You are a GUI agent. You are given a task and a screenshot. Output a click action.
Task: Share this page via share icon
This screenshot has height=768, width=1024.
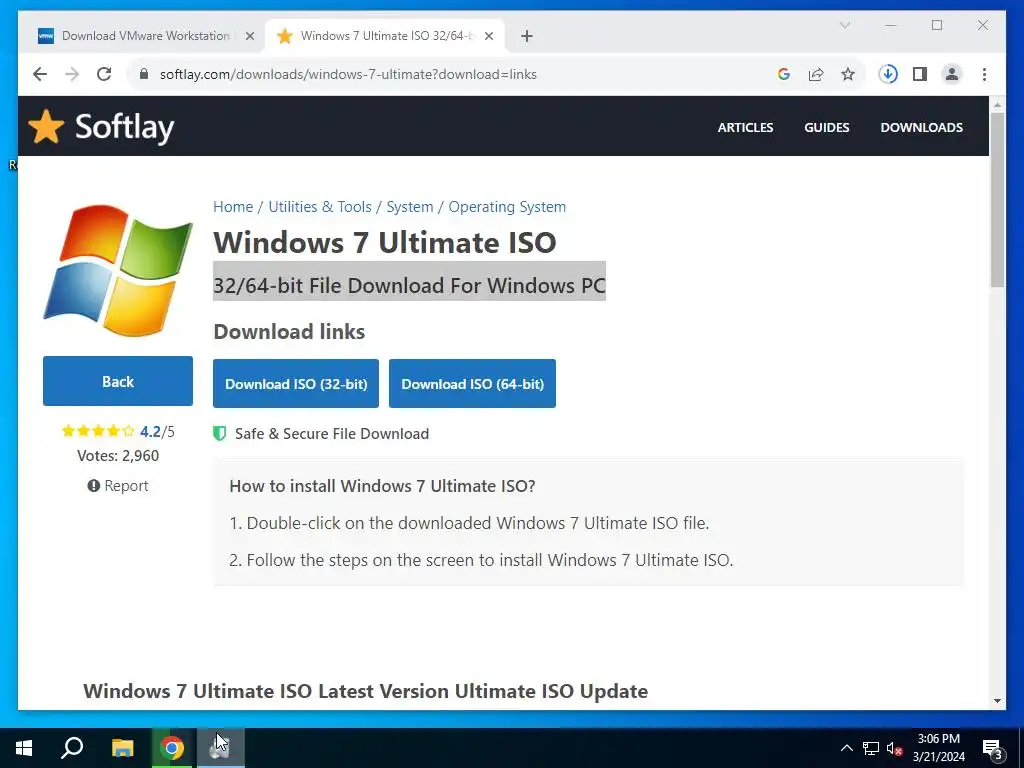816,74
